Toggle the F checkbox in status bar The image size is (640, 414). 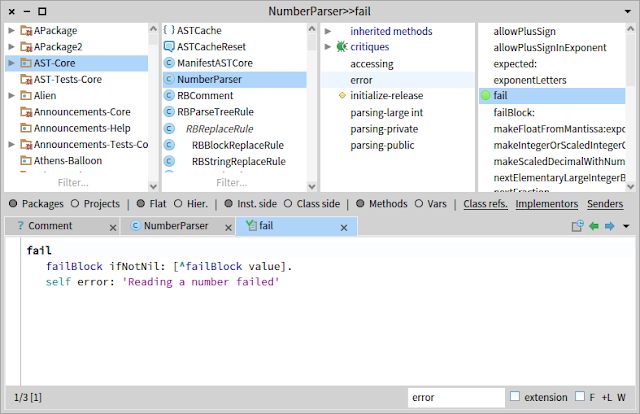(580, 396)
